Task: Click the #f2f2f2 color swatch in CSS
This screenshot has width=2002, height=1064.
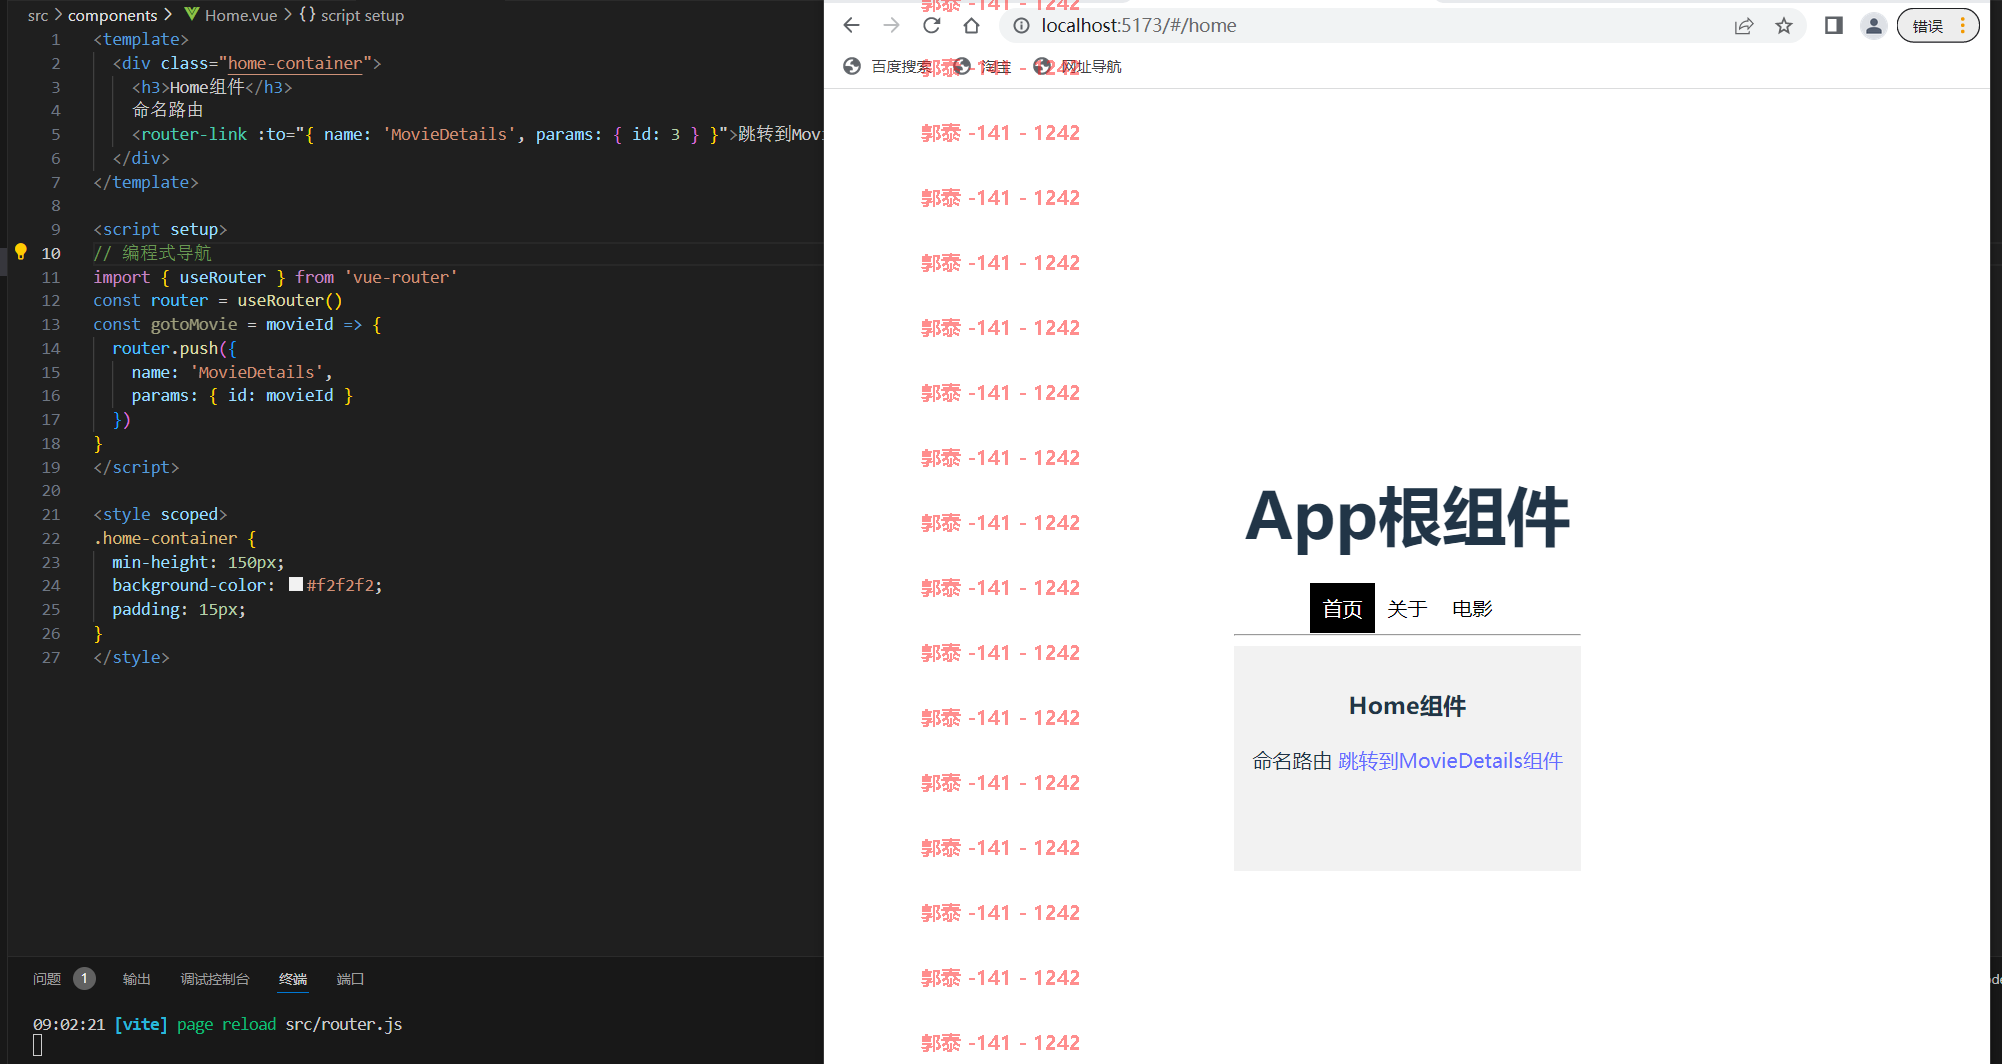Action: pos(296,585)
